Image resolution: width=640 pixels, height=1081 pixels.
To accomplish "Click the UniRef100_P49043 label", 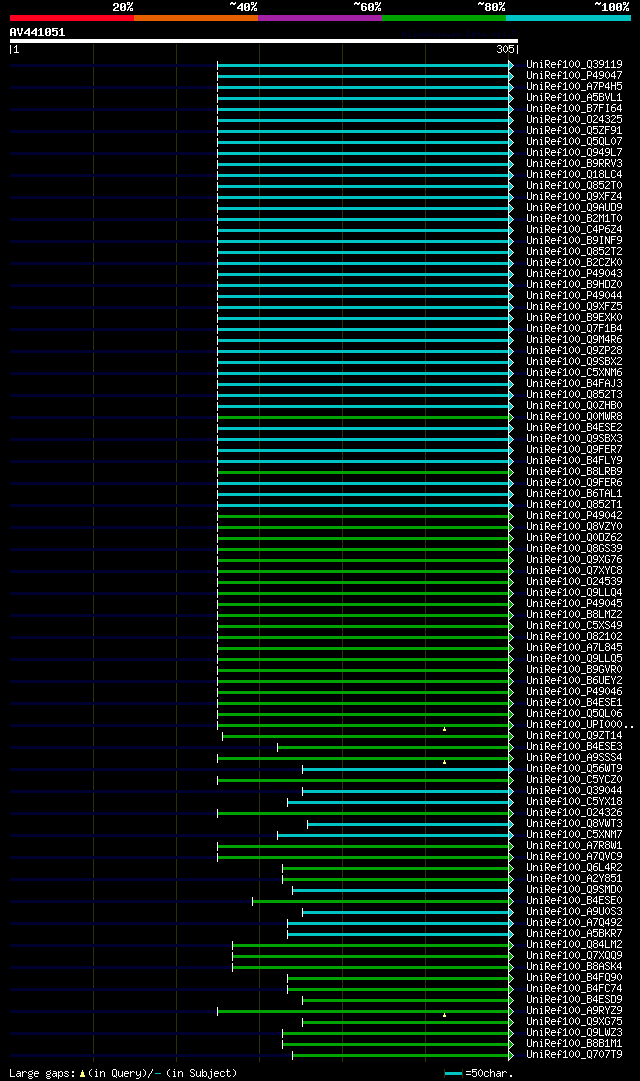I will (574, 274).
